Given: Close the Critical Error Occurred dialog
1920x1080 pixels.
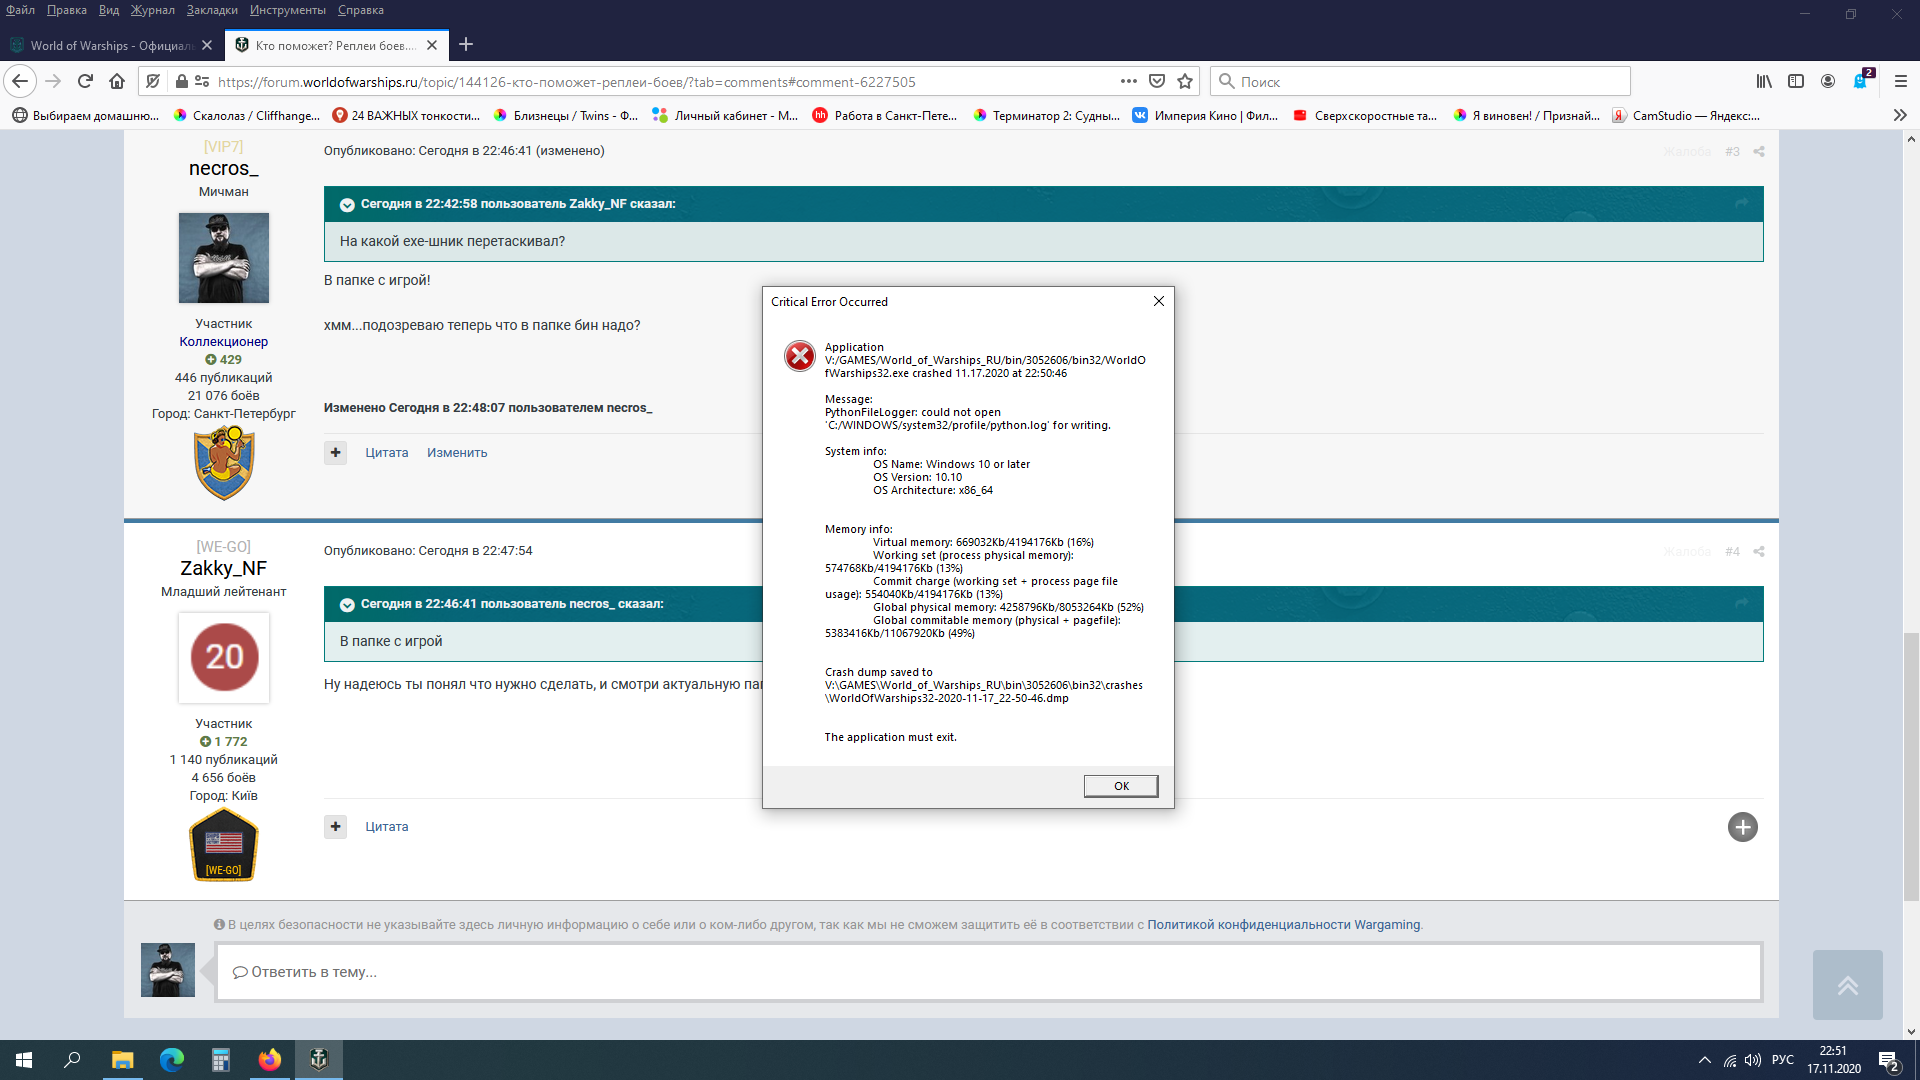Looking at the screenshot, I should (x=1158, y=301).
